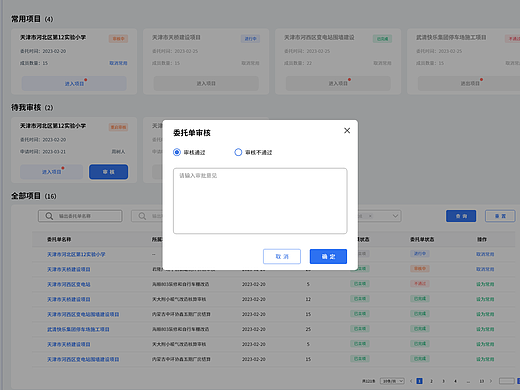Close the 委托单审核 dialog with the X icon
520x390 pixels.
(x=347, y=131)
